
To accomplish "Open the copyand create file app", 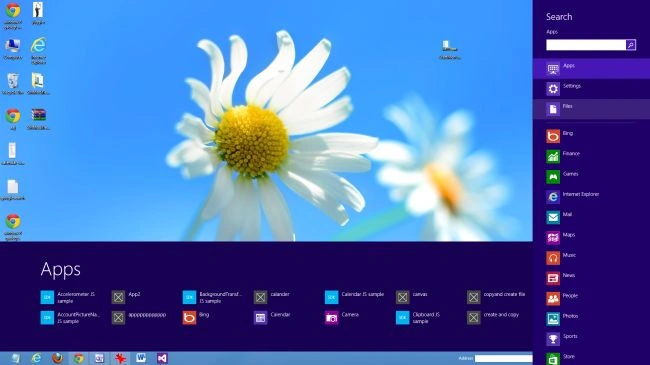I will (x=496, y=297).
